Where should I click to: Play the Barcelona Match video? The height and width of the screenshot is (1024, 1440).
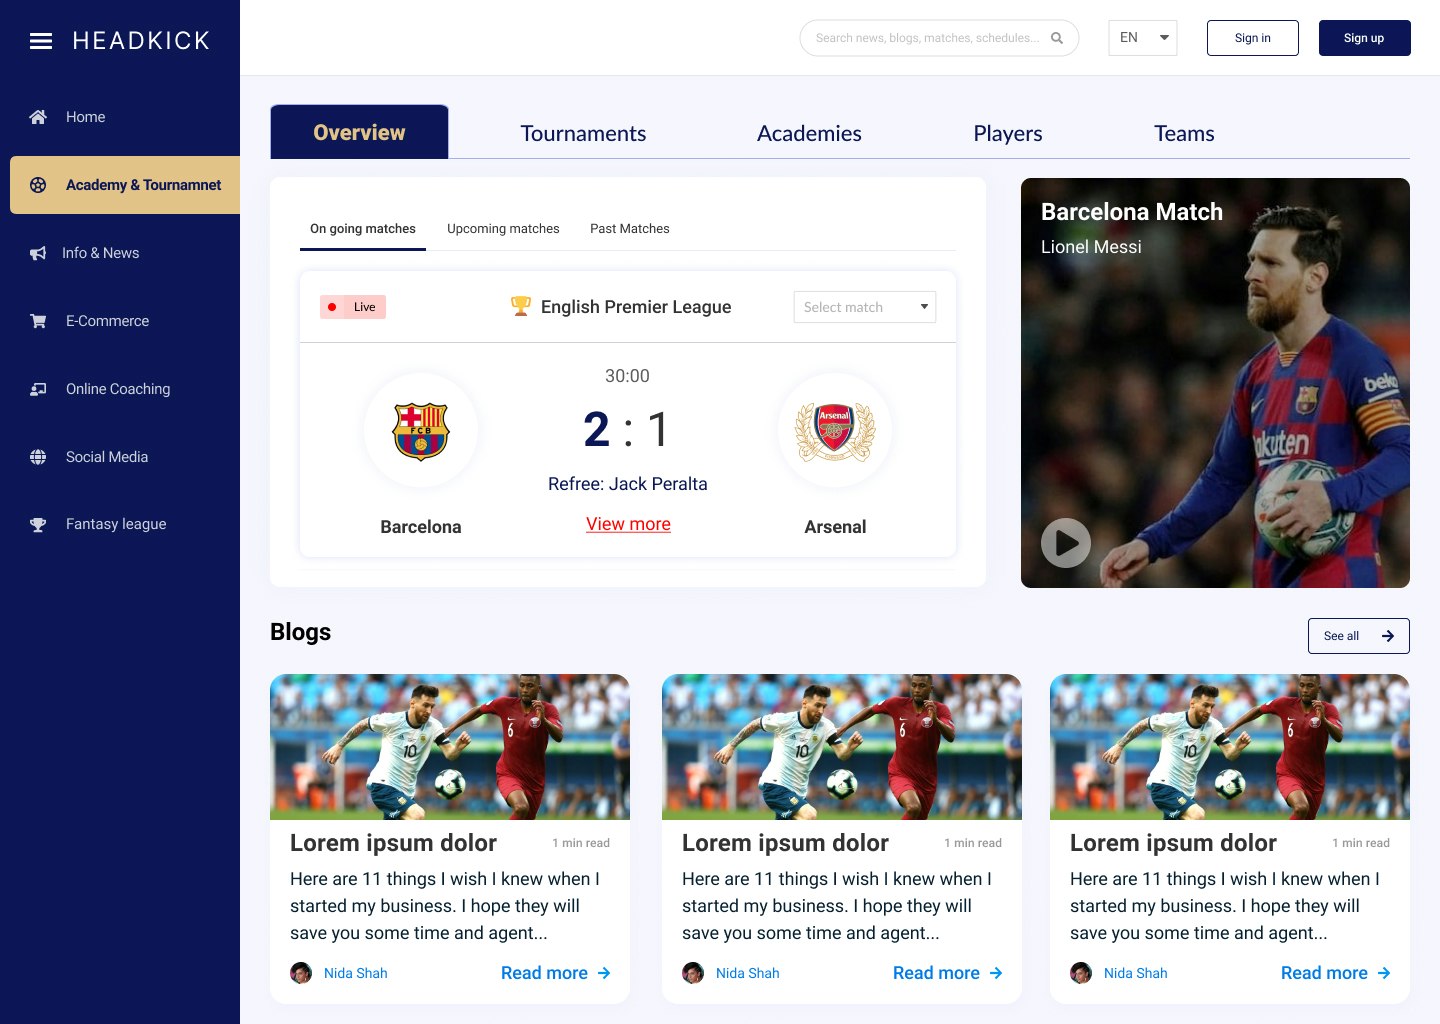pyautogui.click(x=1066, y=543)
